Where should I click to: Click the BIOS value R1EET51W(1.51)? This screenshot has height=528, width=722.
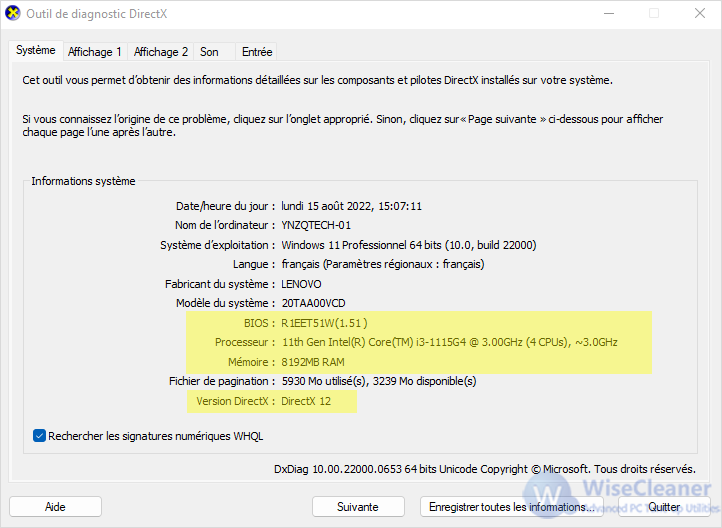(324, 323)
